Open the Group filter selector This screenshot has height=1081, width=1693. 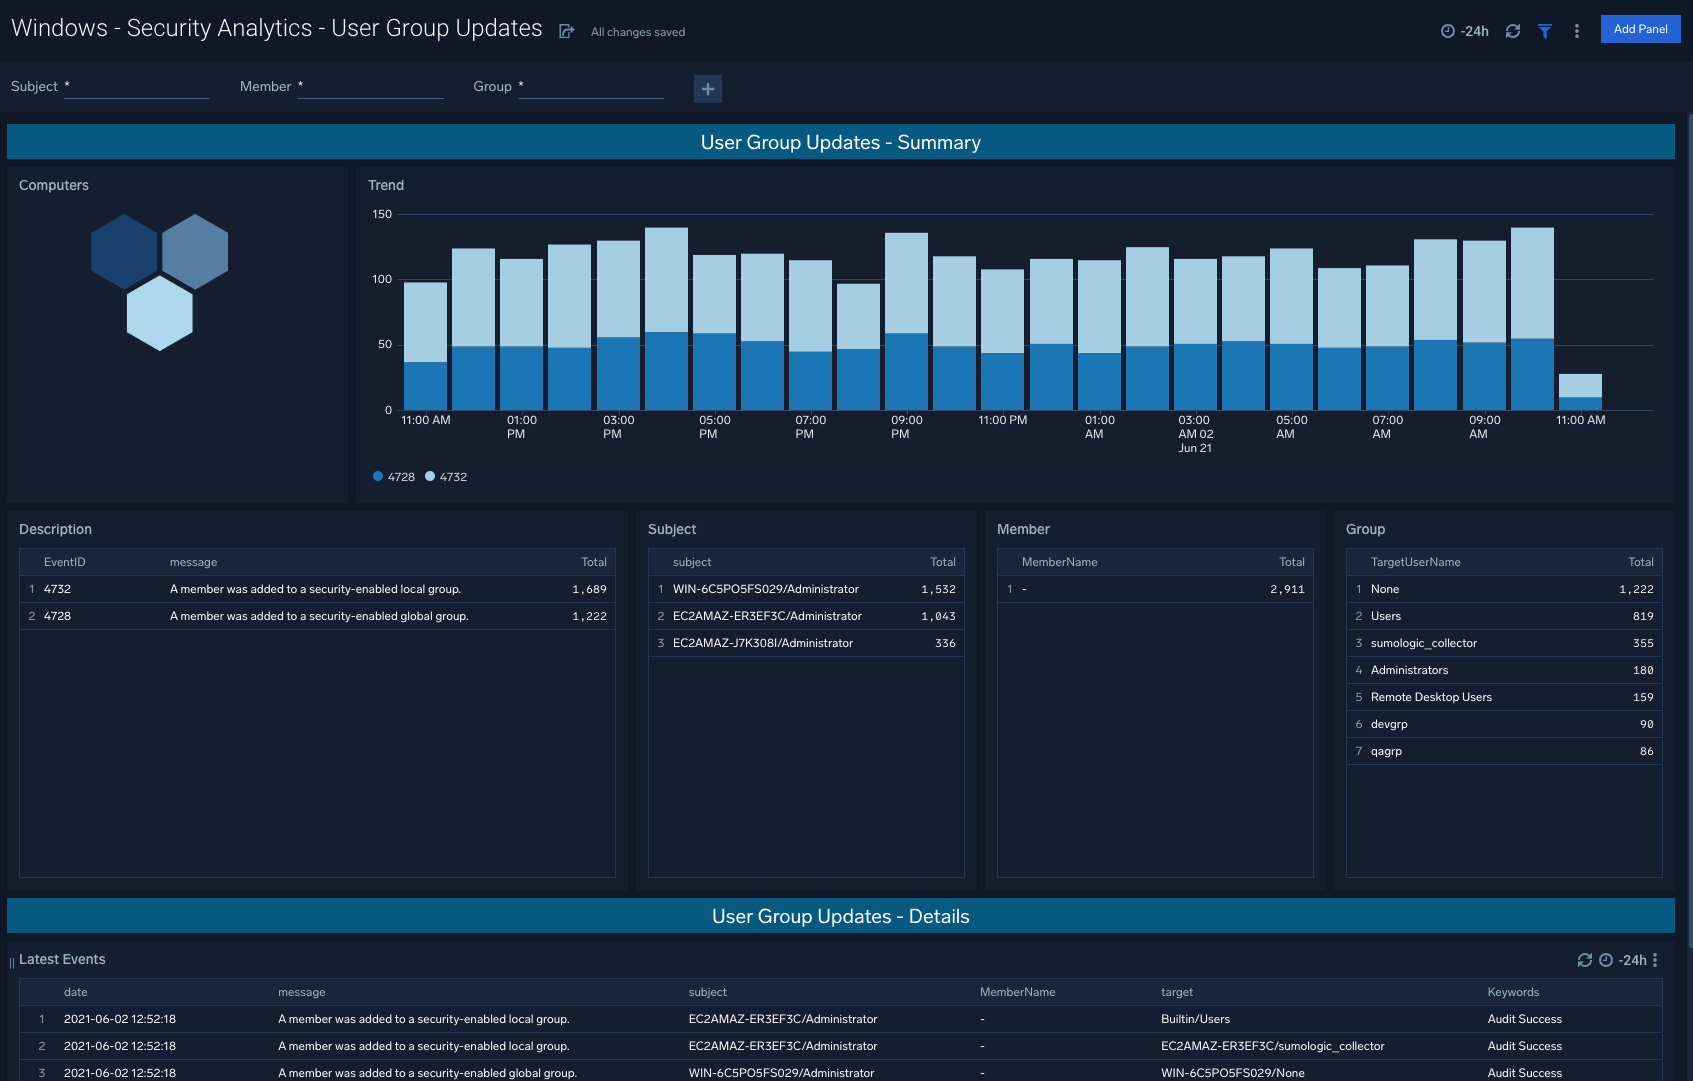590,90
